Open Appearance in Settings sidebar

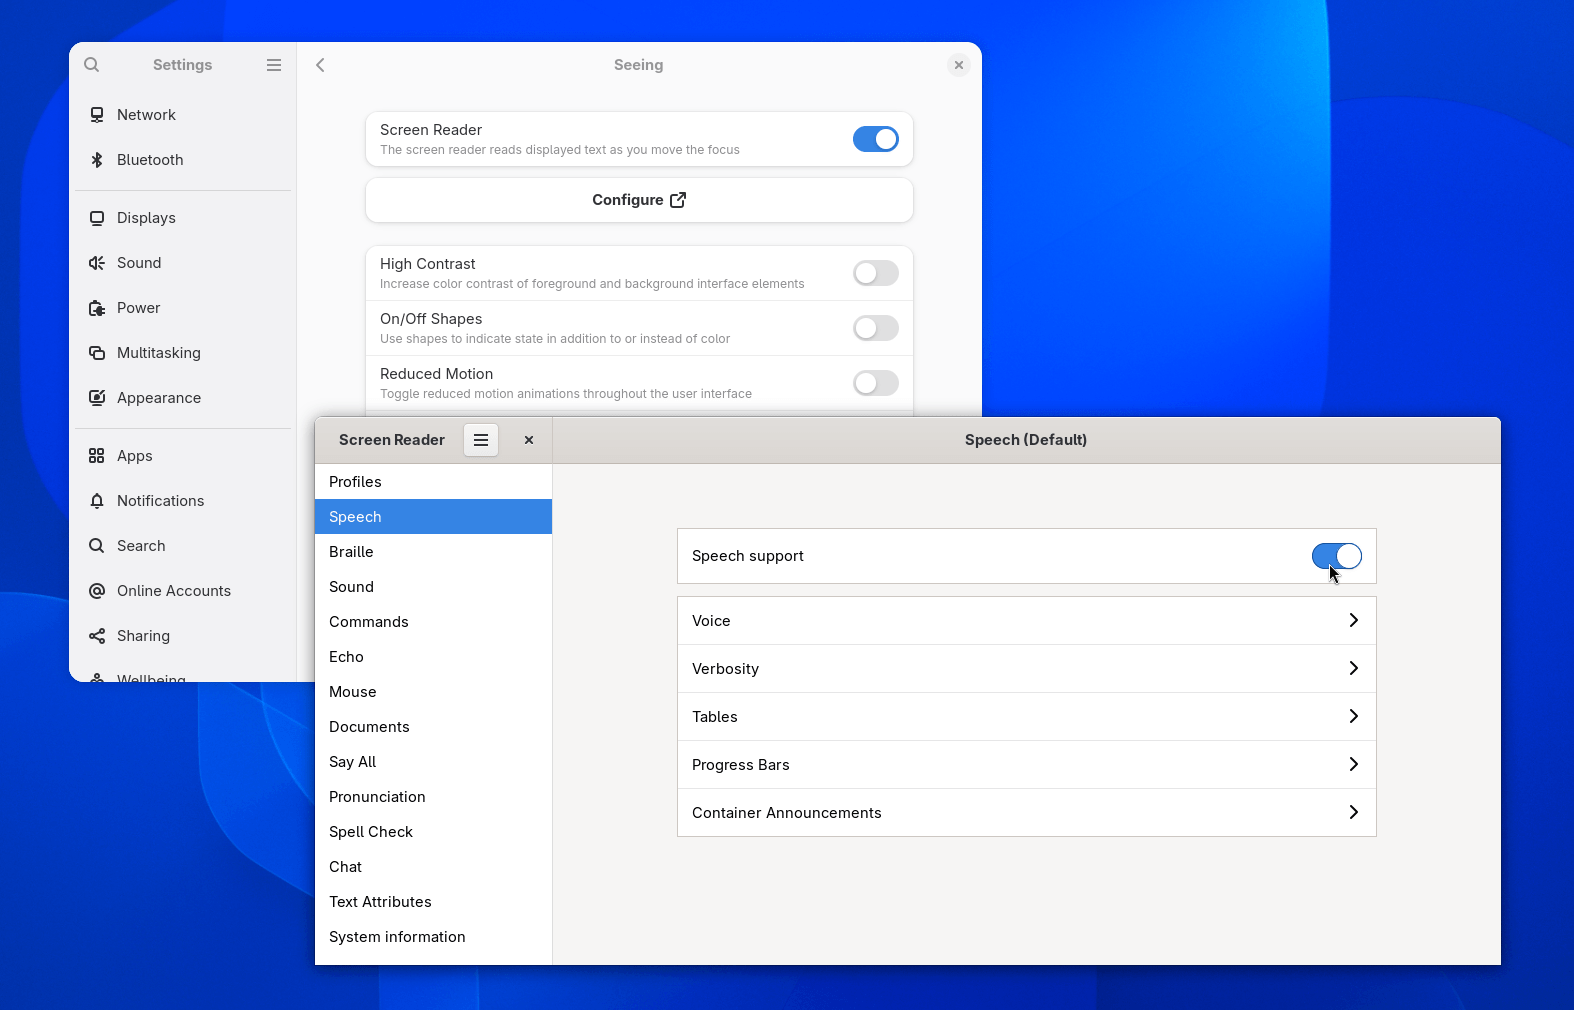184,398
